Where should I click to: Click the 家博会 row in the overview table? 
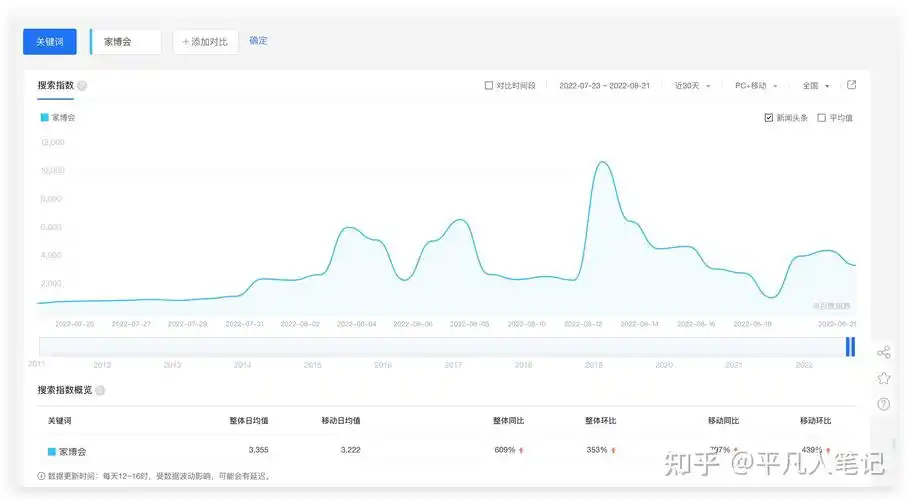[446, 451]
